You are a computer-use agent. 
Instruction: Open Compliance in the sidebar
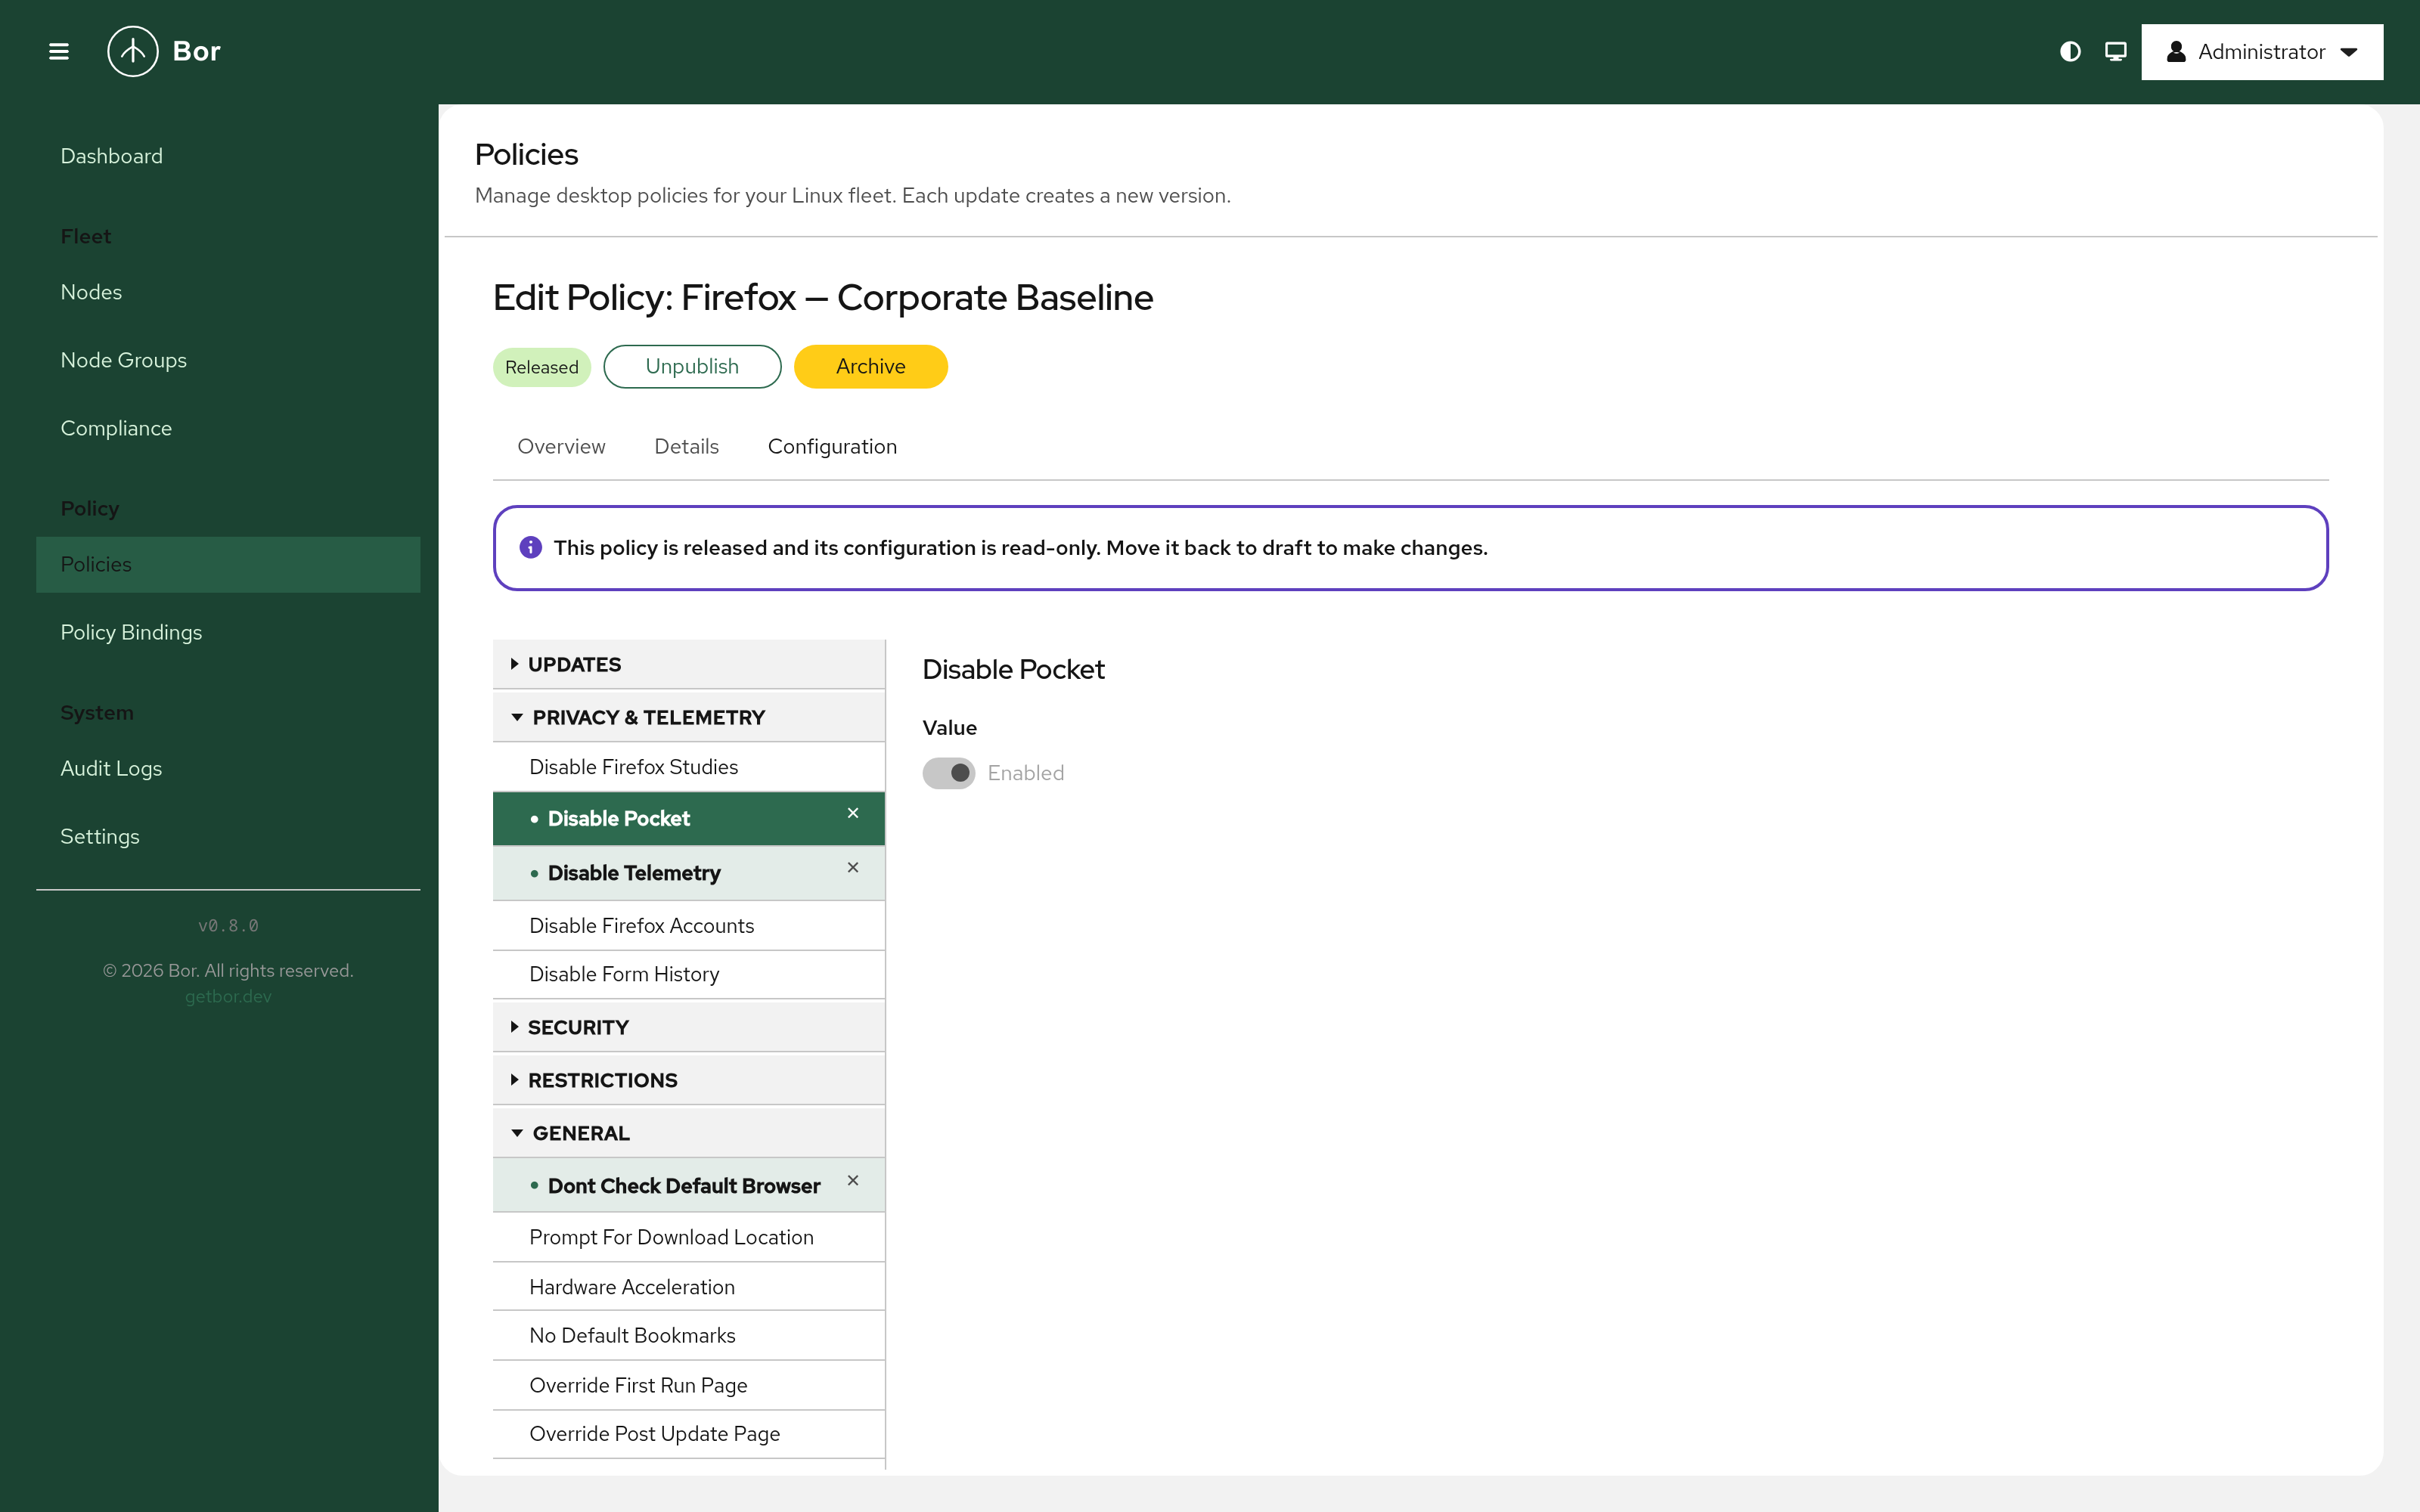click(x=228, y=428)
